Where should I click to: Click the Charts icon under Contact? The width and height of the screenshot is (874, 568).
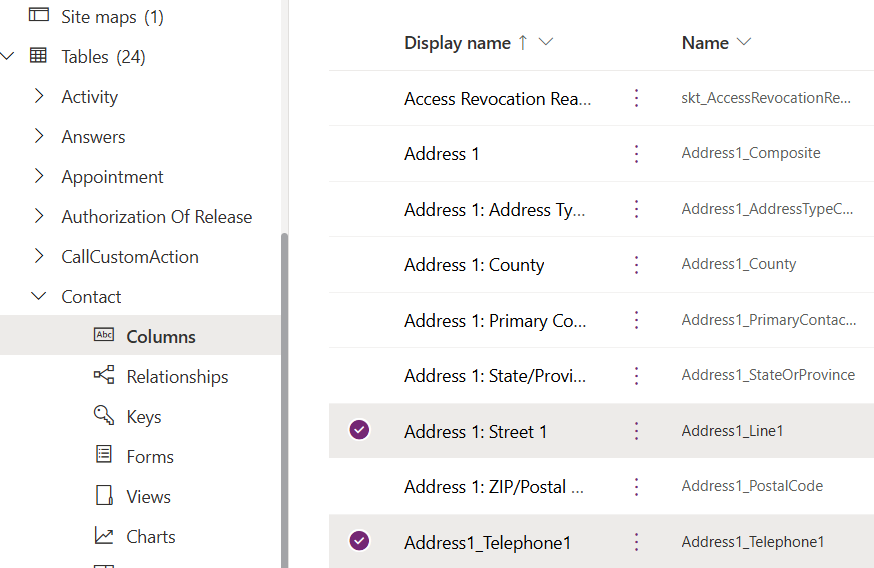click(x=104, y=536)
